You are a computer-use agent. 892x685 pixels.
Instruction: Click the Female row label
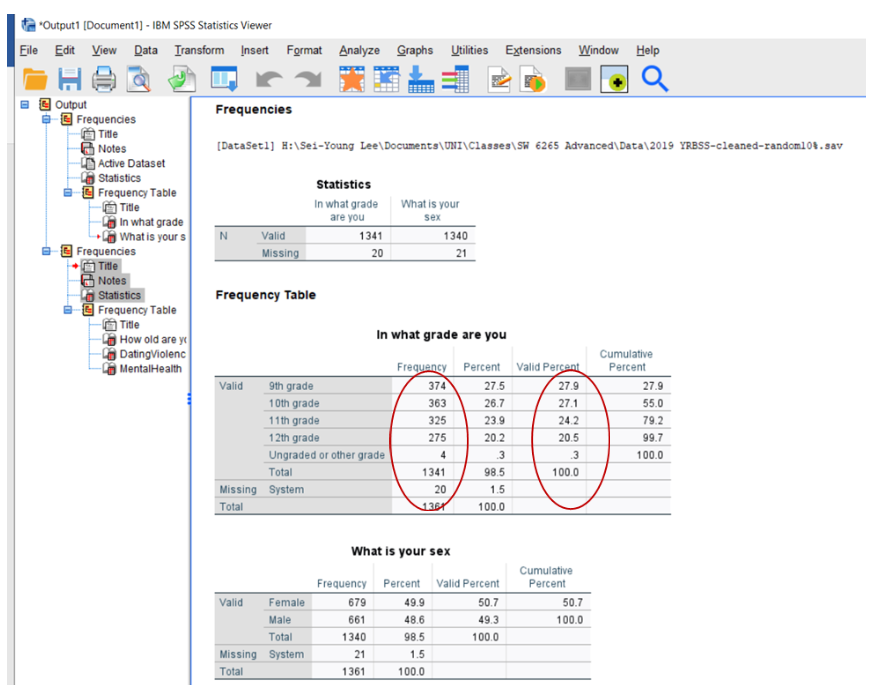(x=287, y=603)
